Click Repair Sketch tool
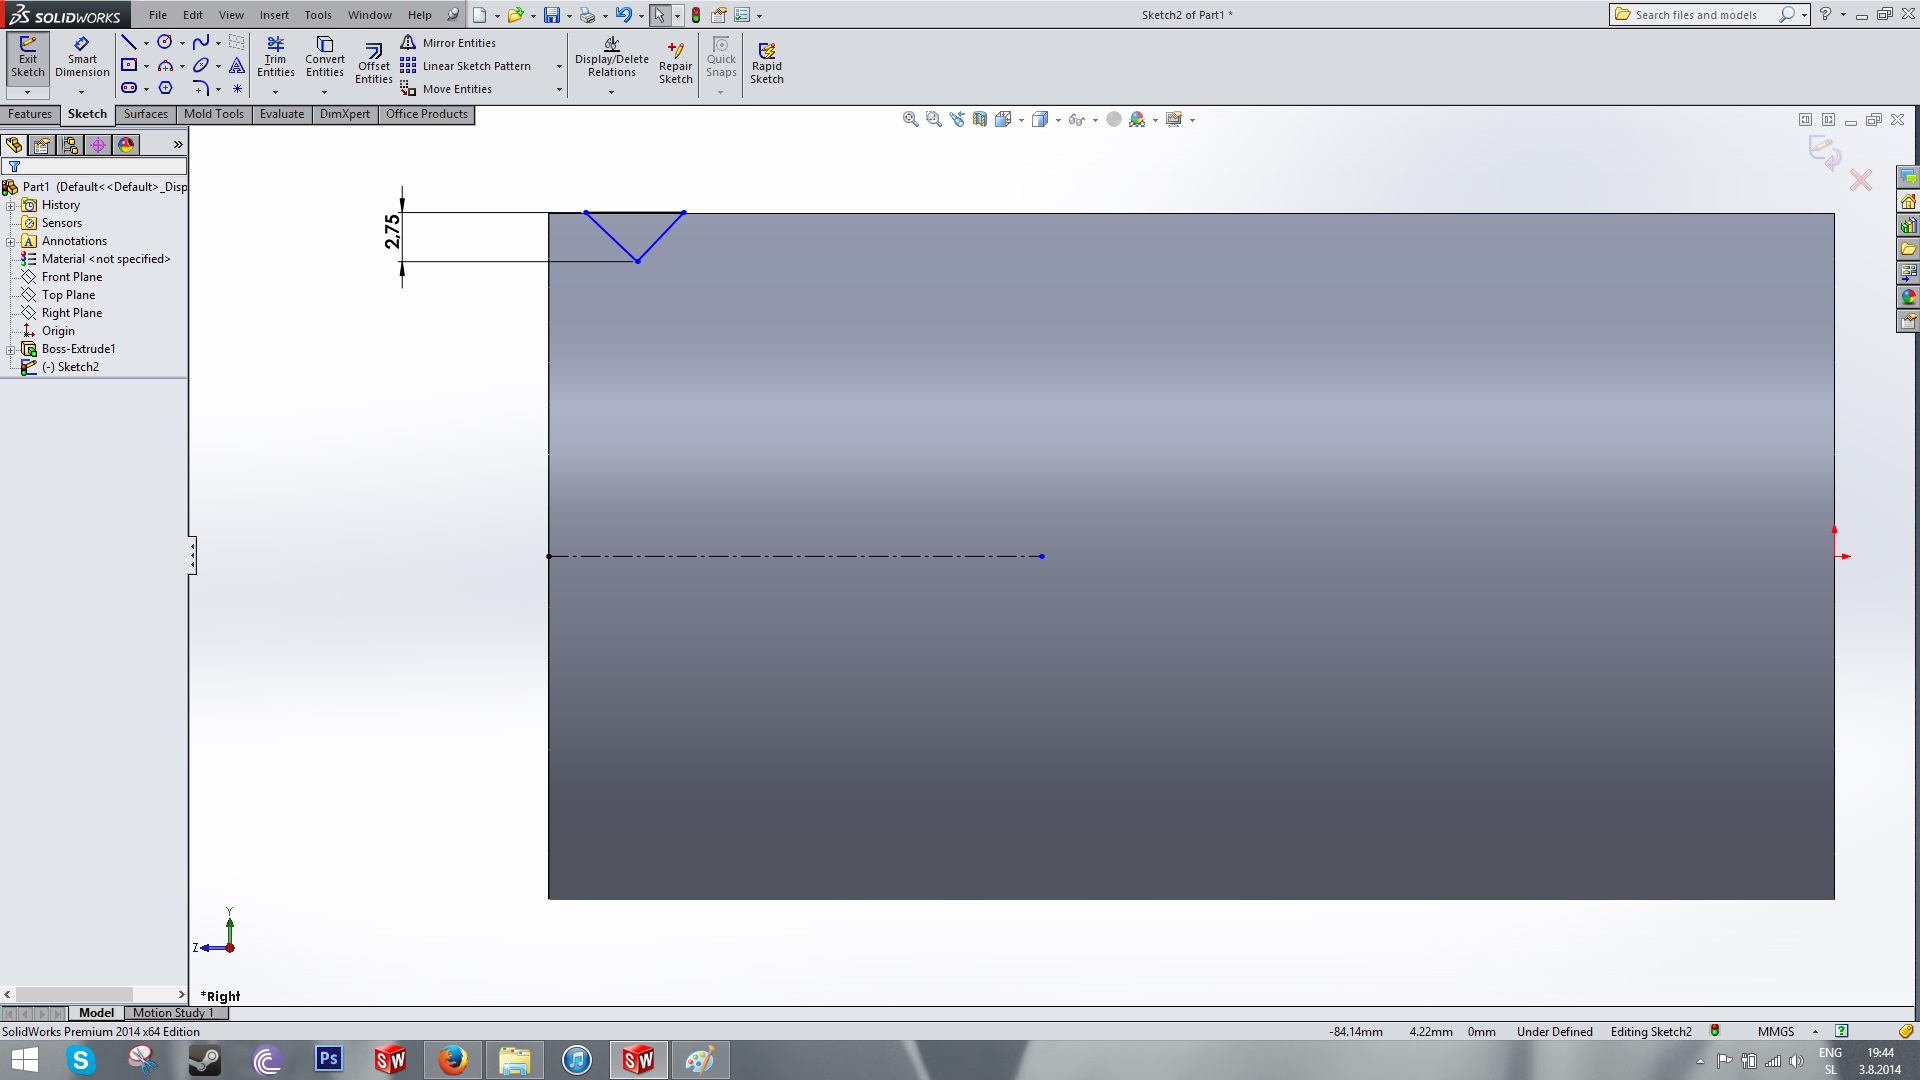 676,63
